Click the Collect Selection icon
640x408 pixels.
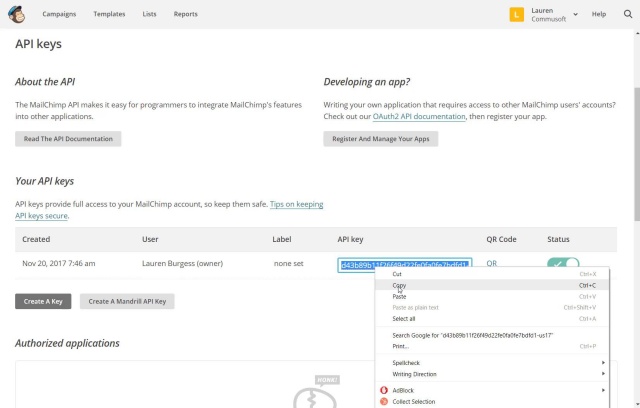point(384,401)
